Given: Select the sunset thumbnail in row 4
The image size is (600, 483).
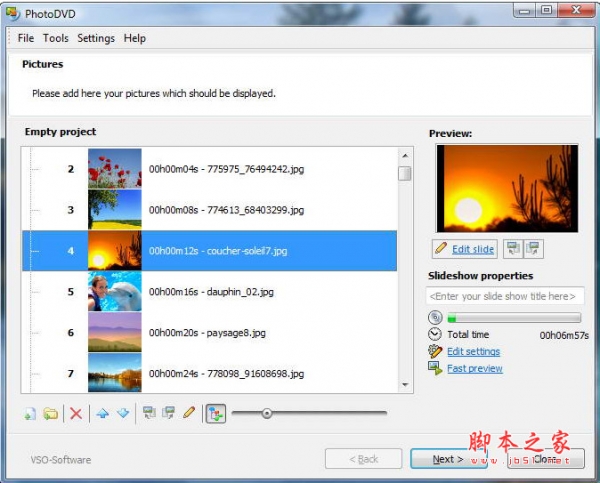Looking at the screenshot, I should pos(115,251).
